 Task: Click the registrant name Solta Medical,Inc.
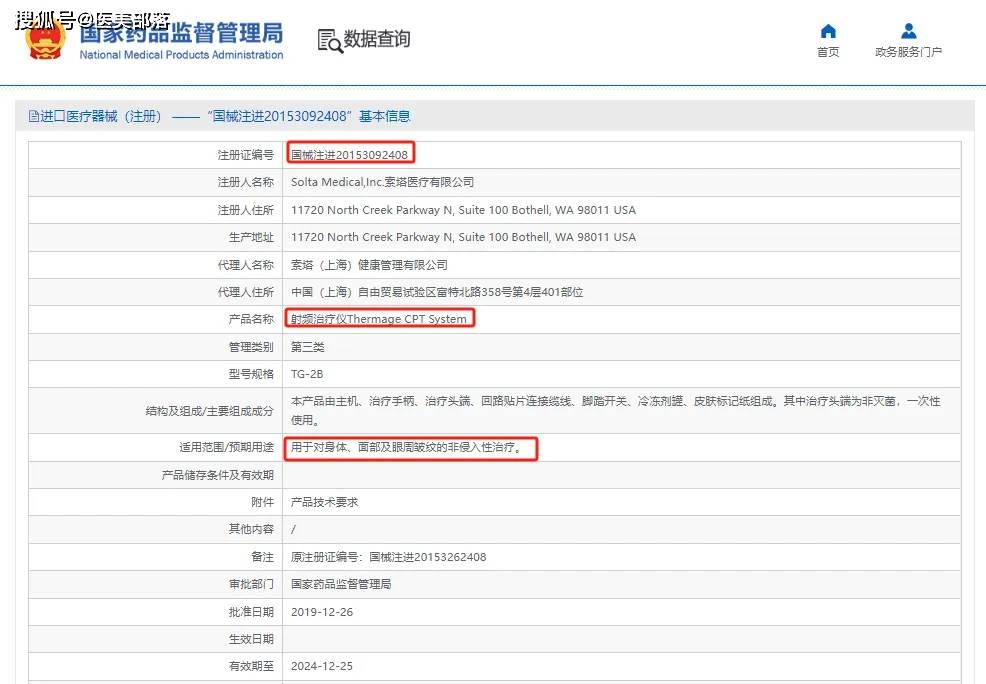(x=382, y=182)
